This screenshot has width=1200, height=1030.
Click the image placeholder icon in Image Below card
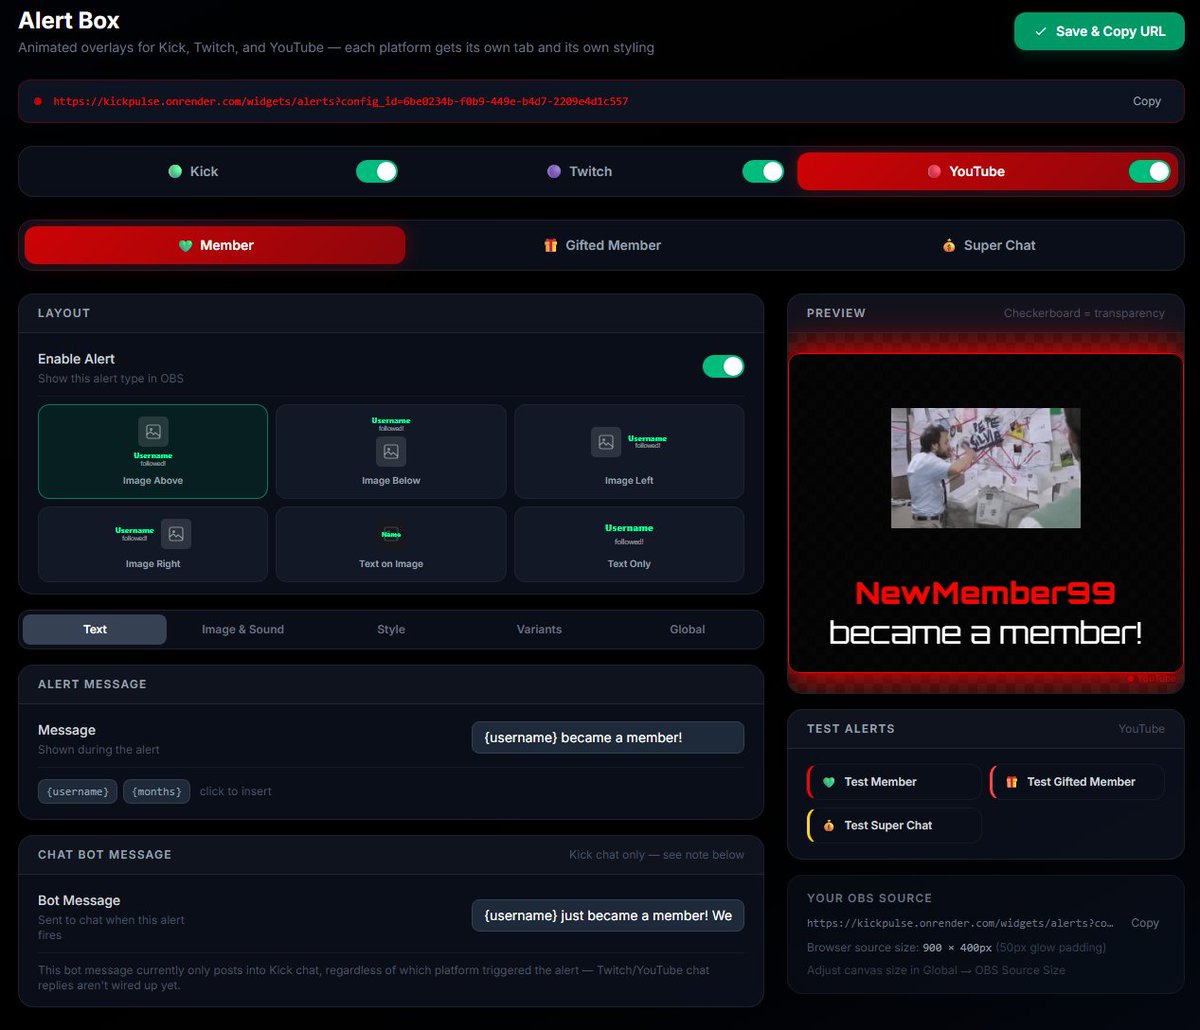391,451
